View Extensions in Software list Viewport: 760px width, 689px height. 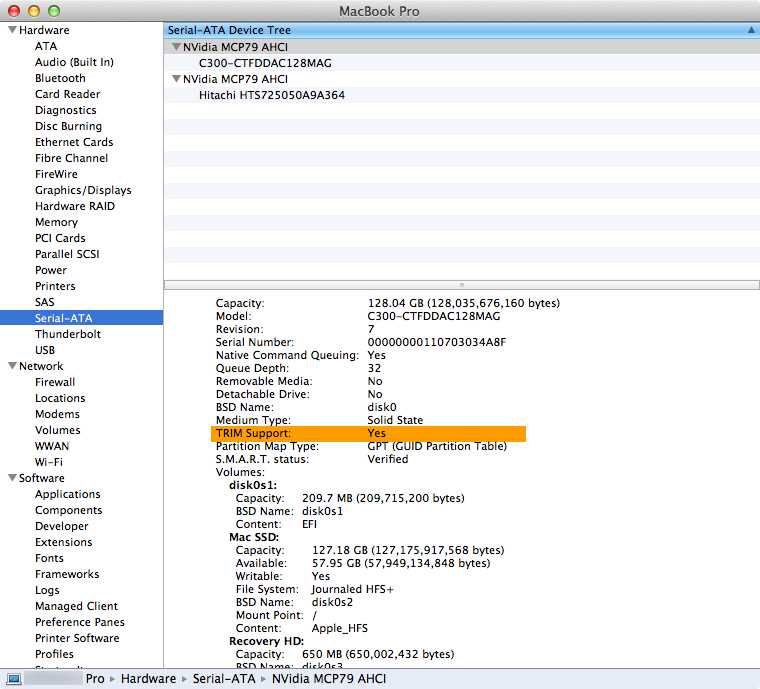pyautogui.click(x=63, y=542)
